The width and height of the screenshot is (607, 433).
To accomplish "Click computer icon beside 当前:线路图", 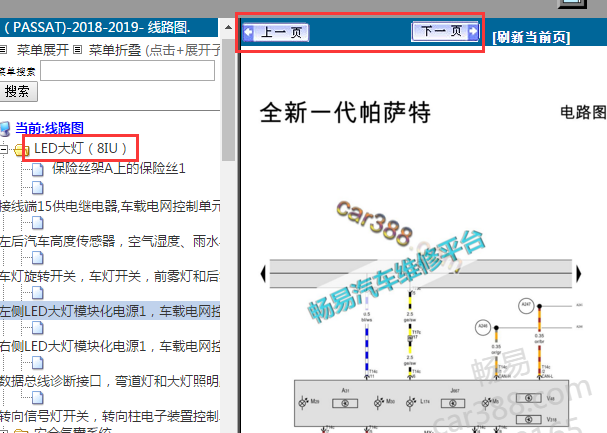I will pyautogui.click(x=5, y=129).
